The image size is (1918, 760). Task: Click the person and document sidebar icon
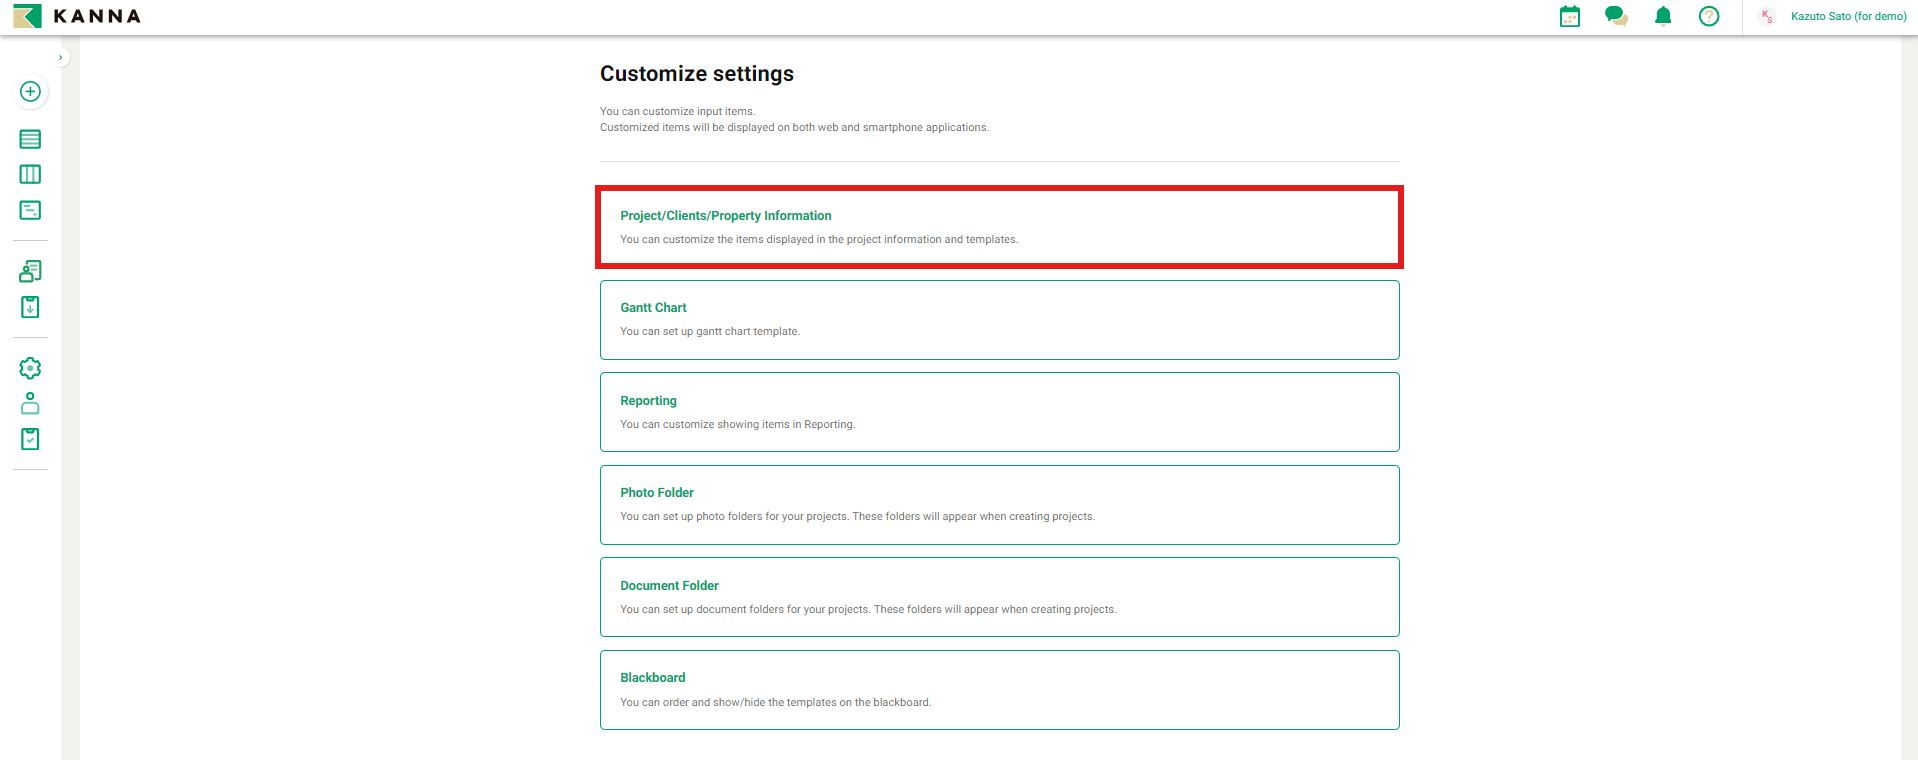point(30,271)
